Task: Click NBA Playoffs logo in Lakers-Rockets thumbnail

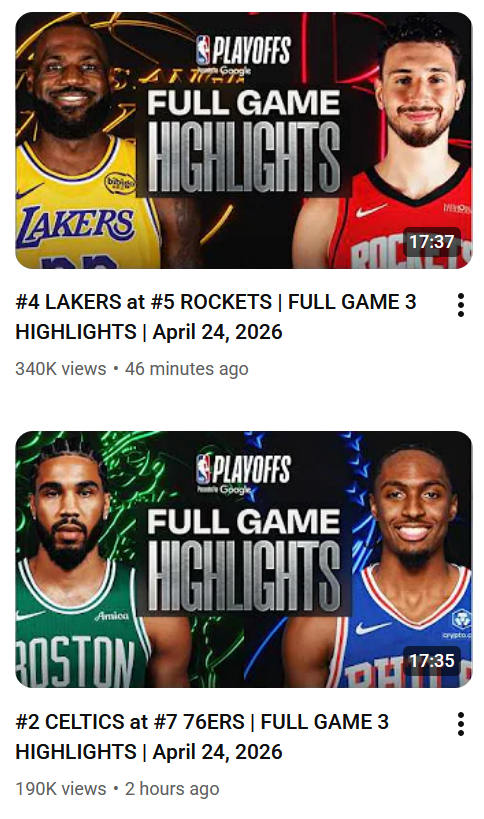Action: click(x=243, y=54)
